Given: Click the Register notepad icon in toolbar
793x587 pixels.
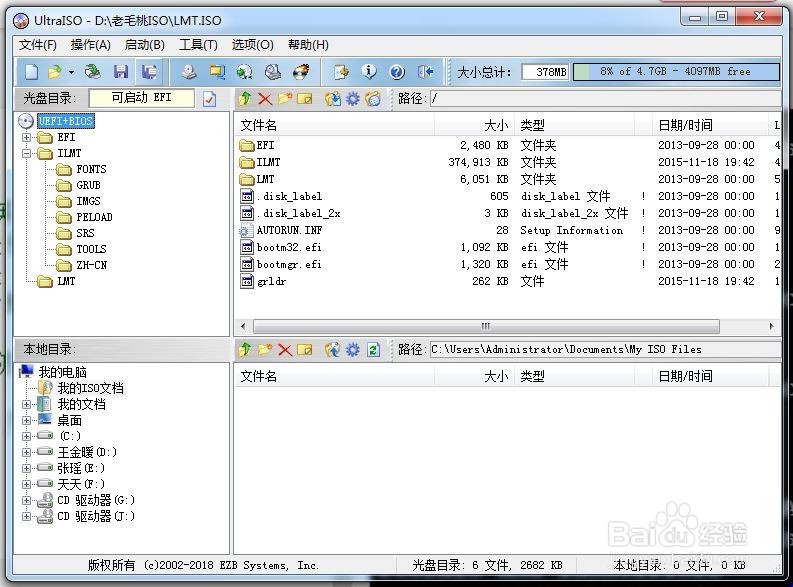Looking at the screenshot, I should (x=341, y=72).
